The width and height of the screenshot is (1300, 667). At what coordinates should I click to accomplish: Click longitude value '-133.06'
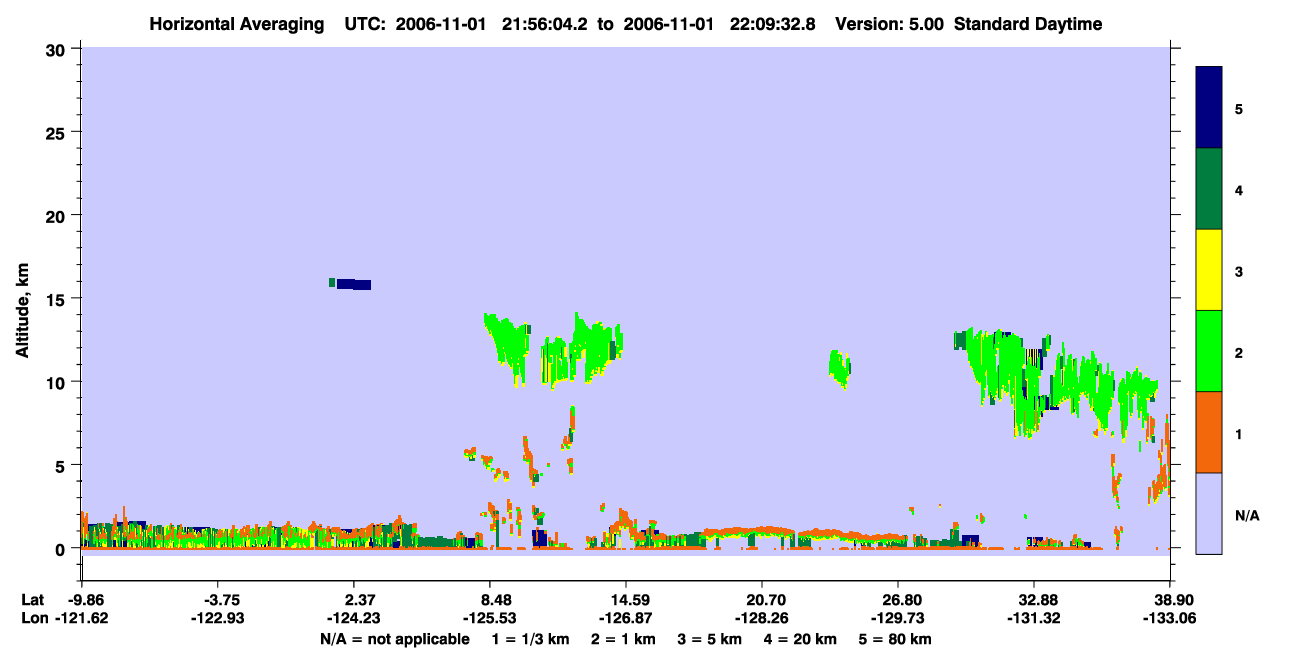(x=1169, y=618)
